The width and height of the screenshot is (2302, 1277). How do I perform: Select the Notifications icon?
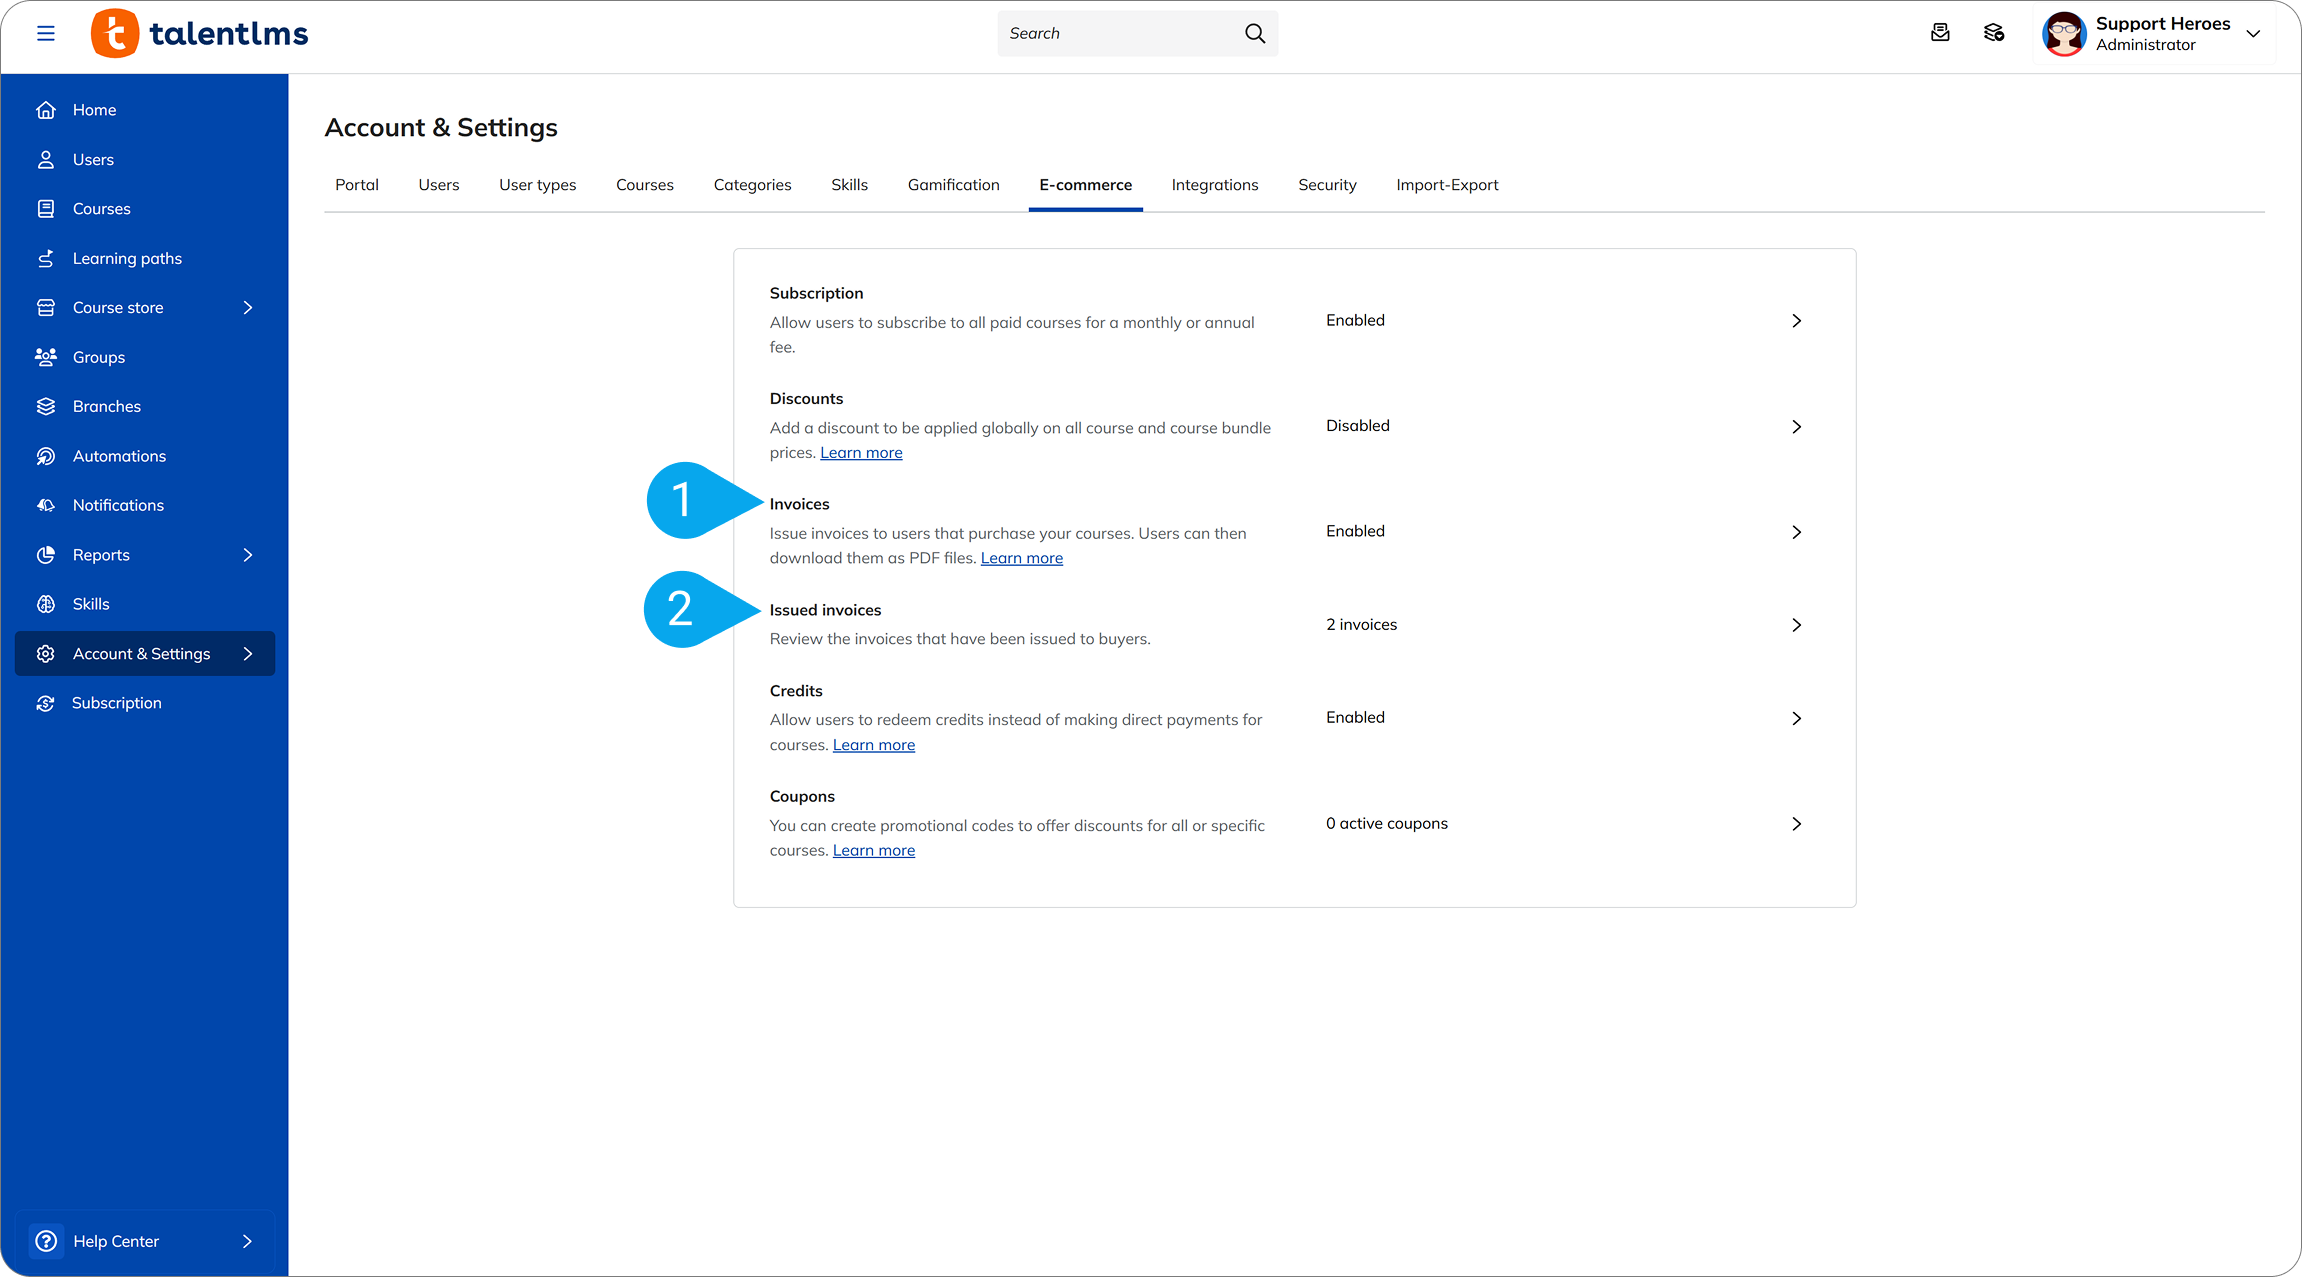click(46, 505)
